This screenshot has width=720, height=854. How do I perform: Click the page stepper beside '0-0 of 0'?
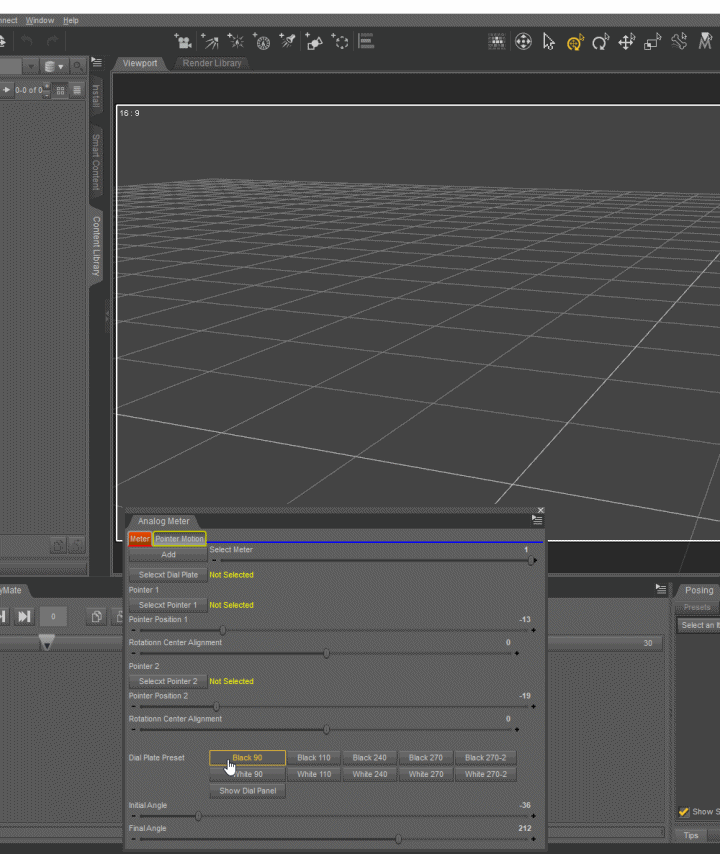tap(47, 90)
